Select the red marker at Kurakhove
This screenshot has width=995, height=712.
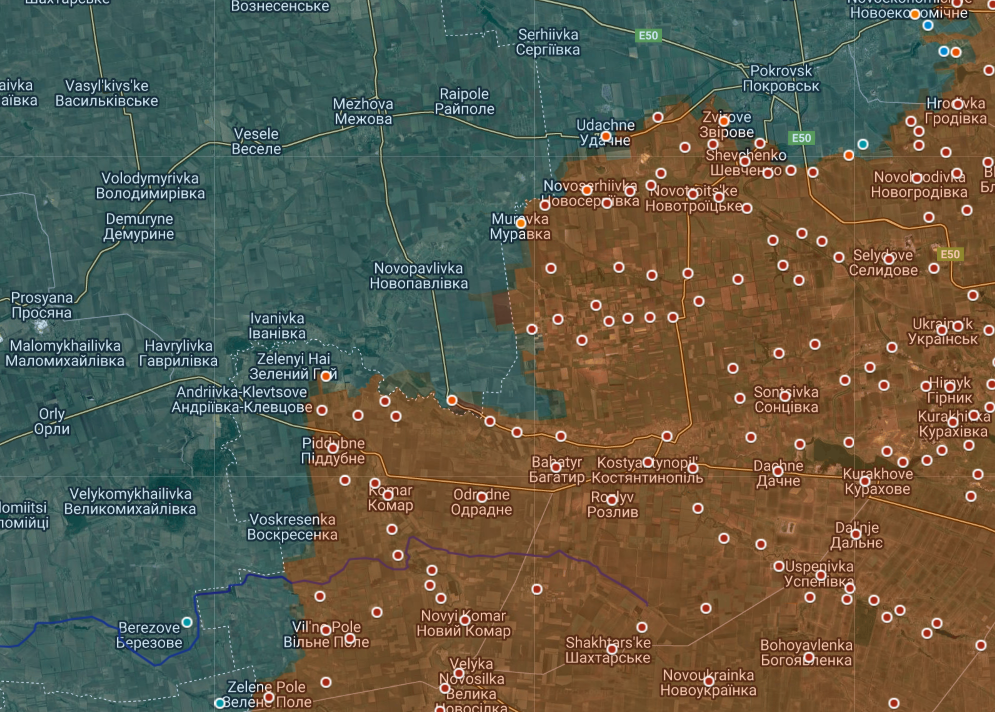click(865, 481)
